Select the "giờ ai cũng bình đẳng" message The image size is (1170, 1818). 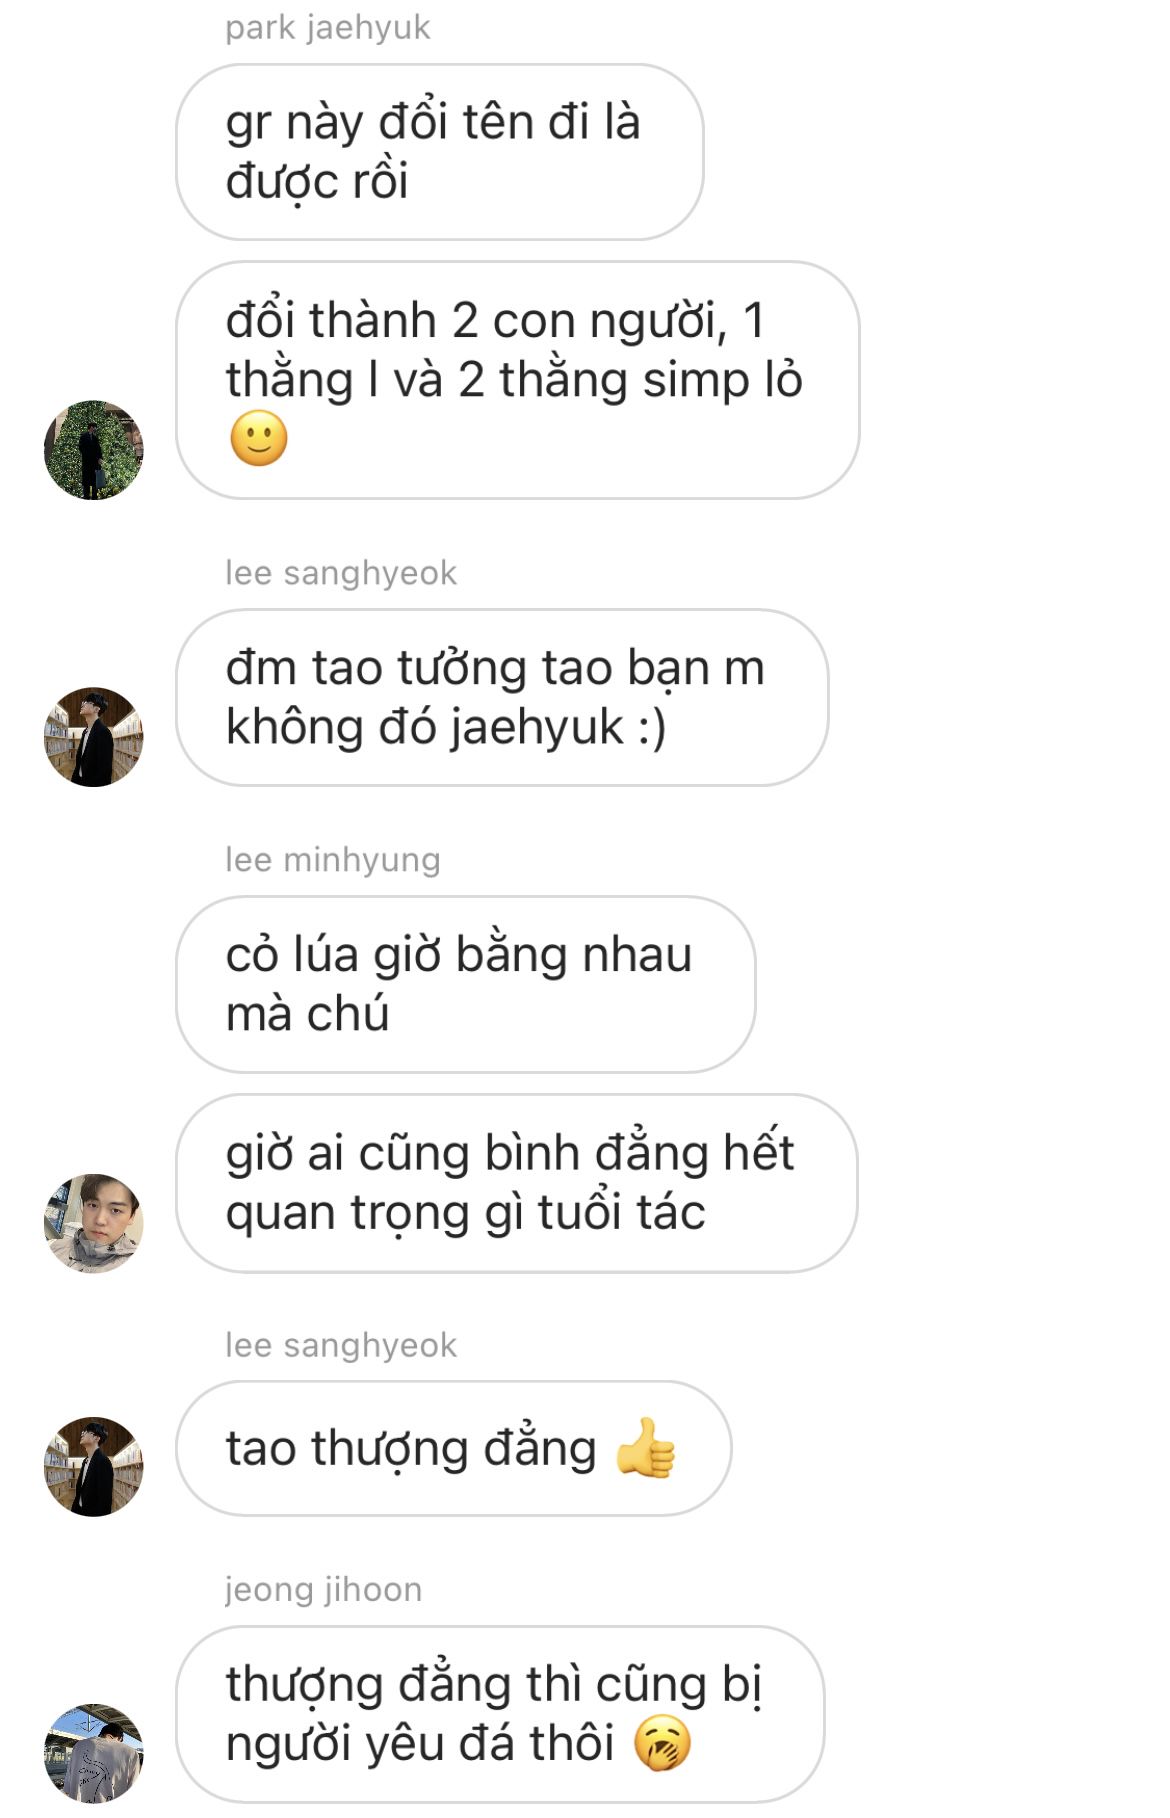(517, 1183)
